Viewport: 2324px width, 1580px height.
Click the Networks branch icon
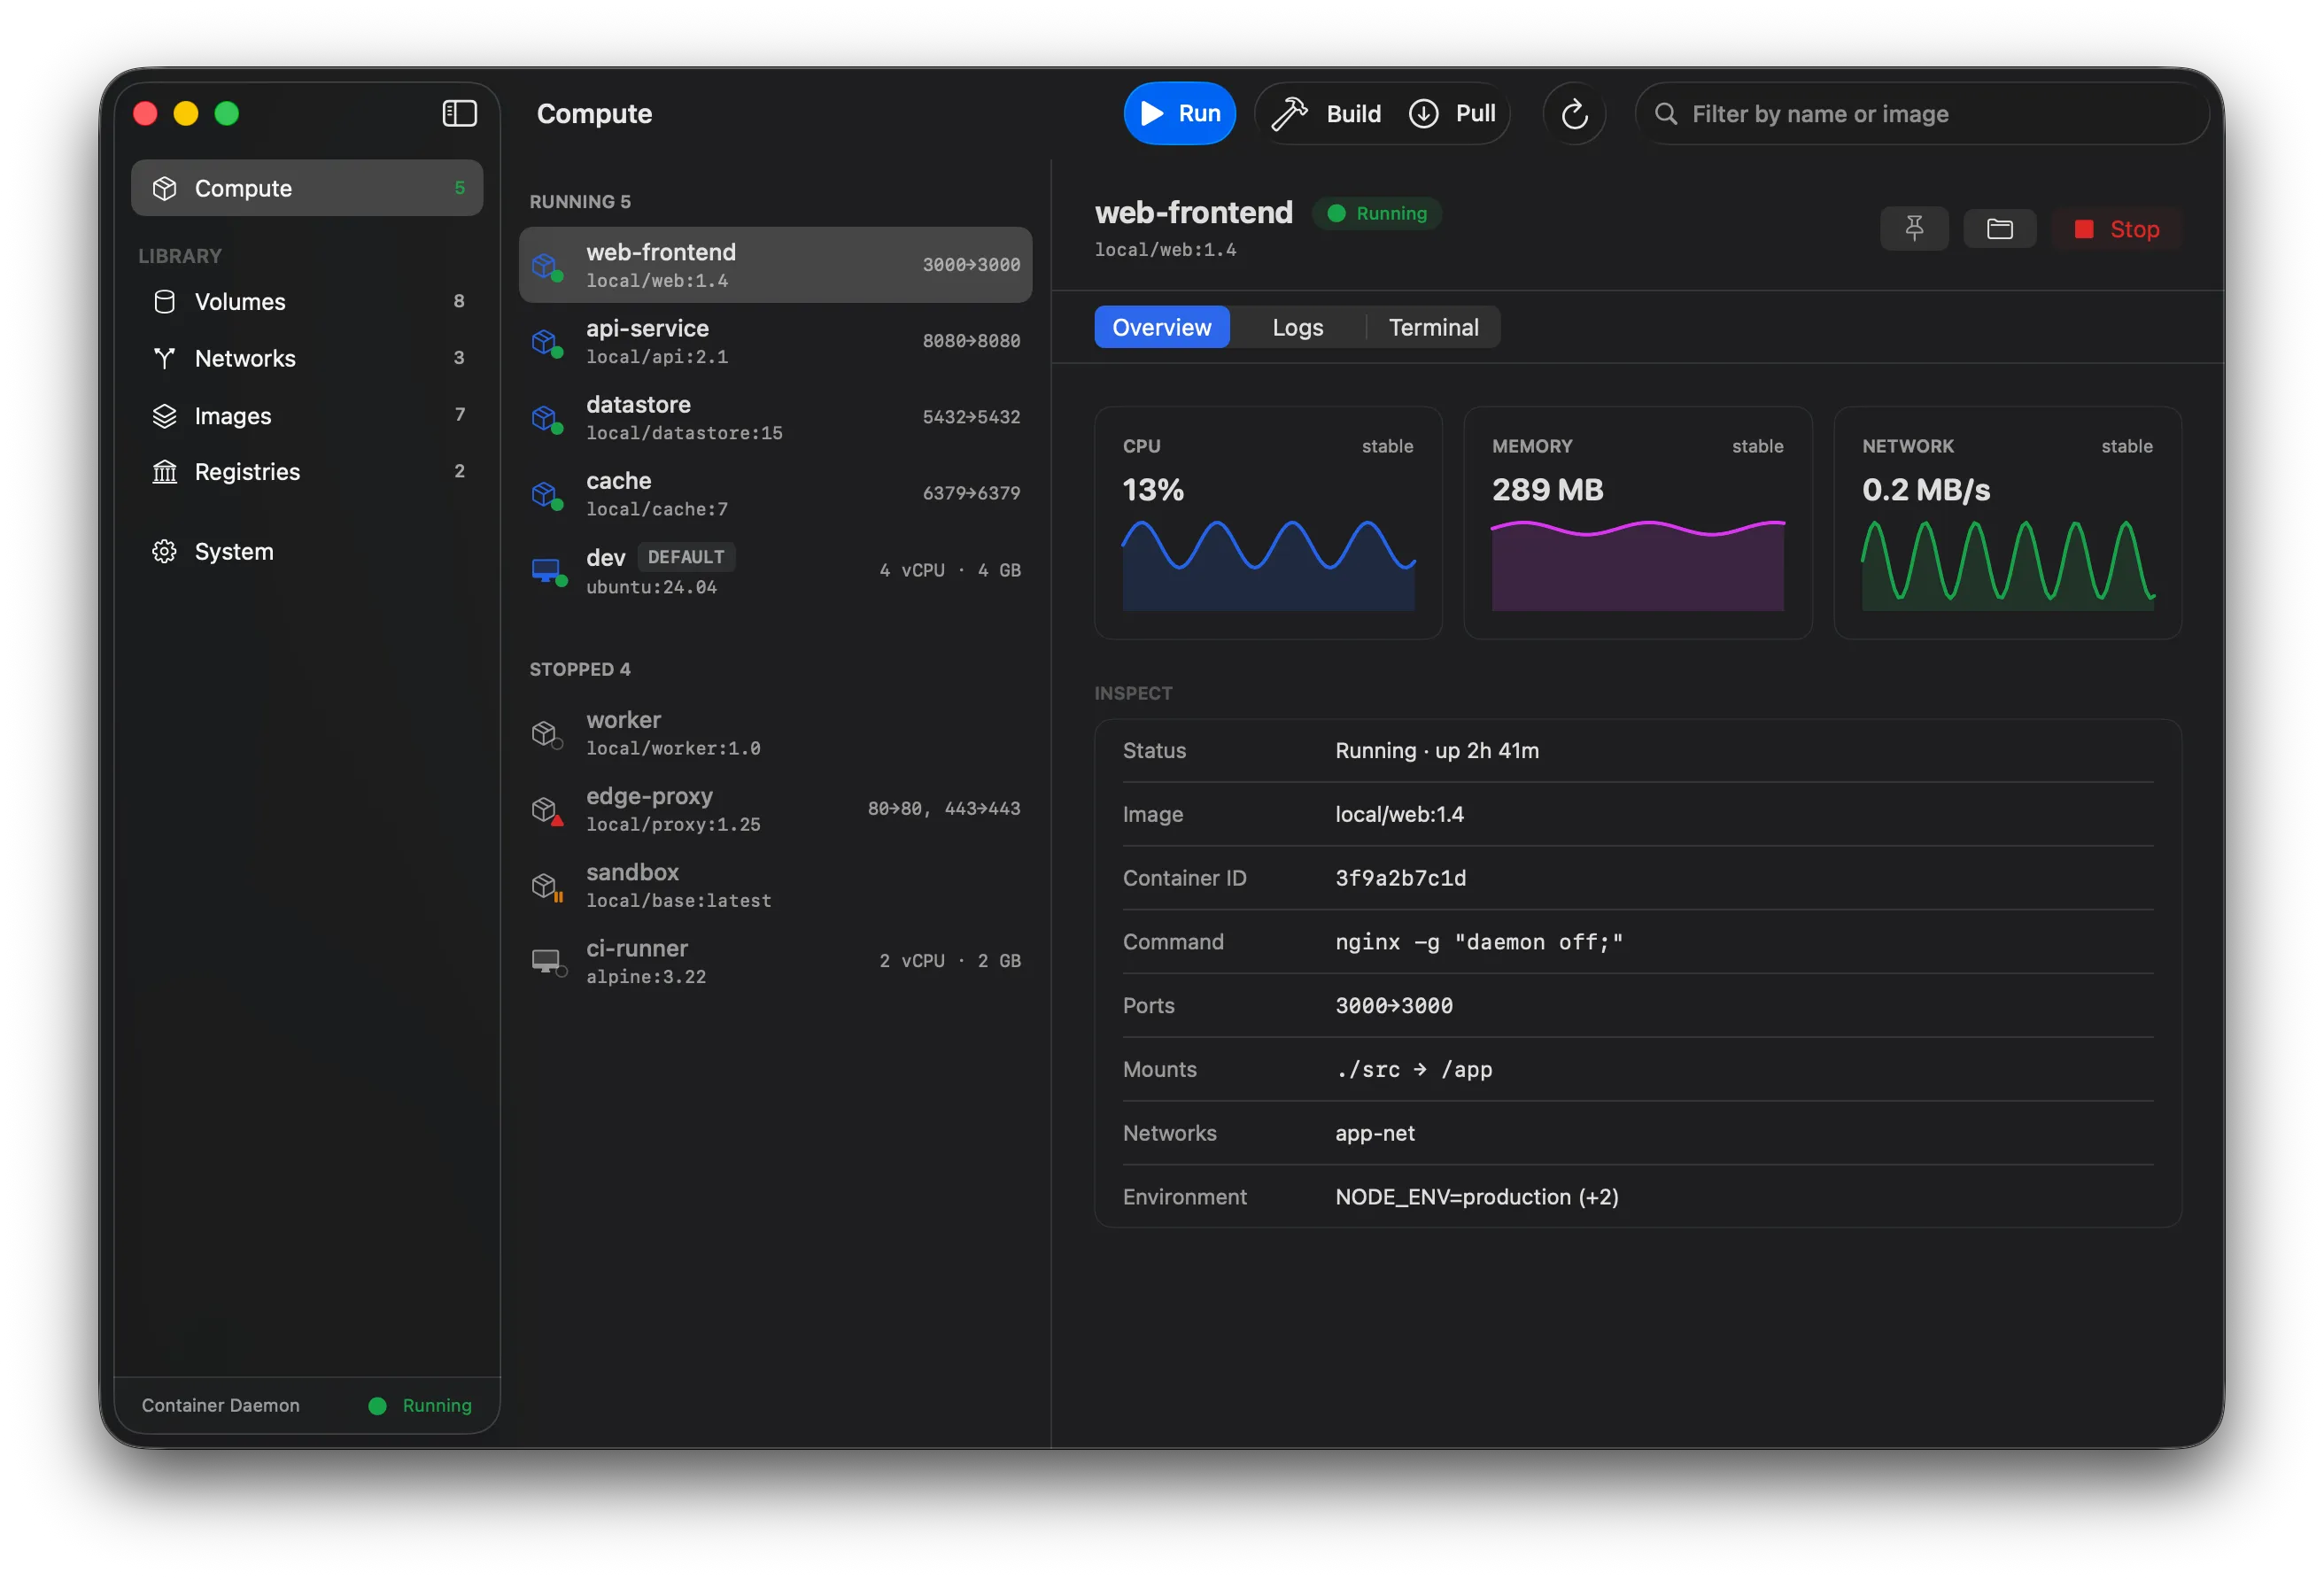click(164, 358)
